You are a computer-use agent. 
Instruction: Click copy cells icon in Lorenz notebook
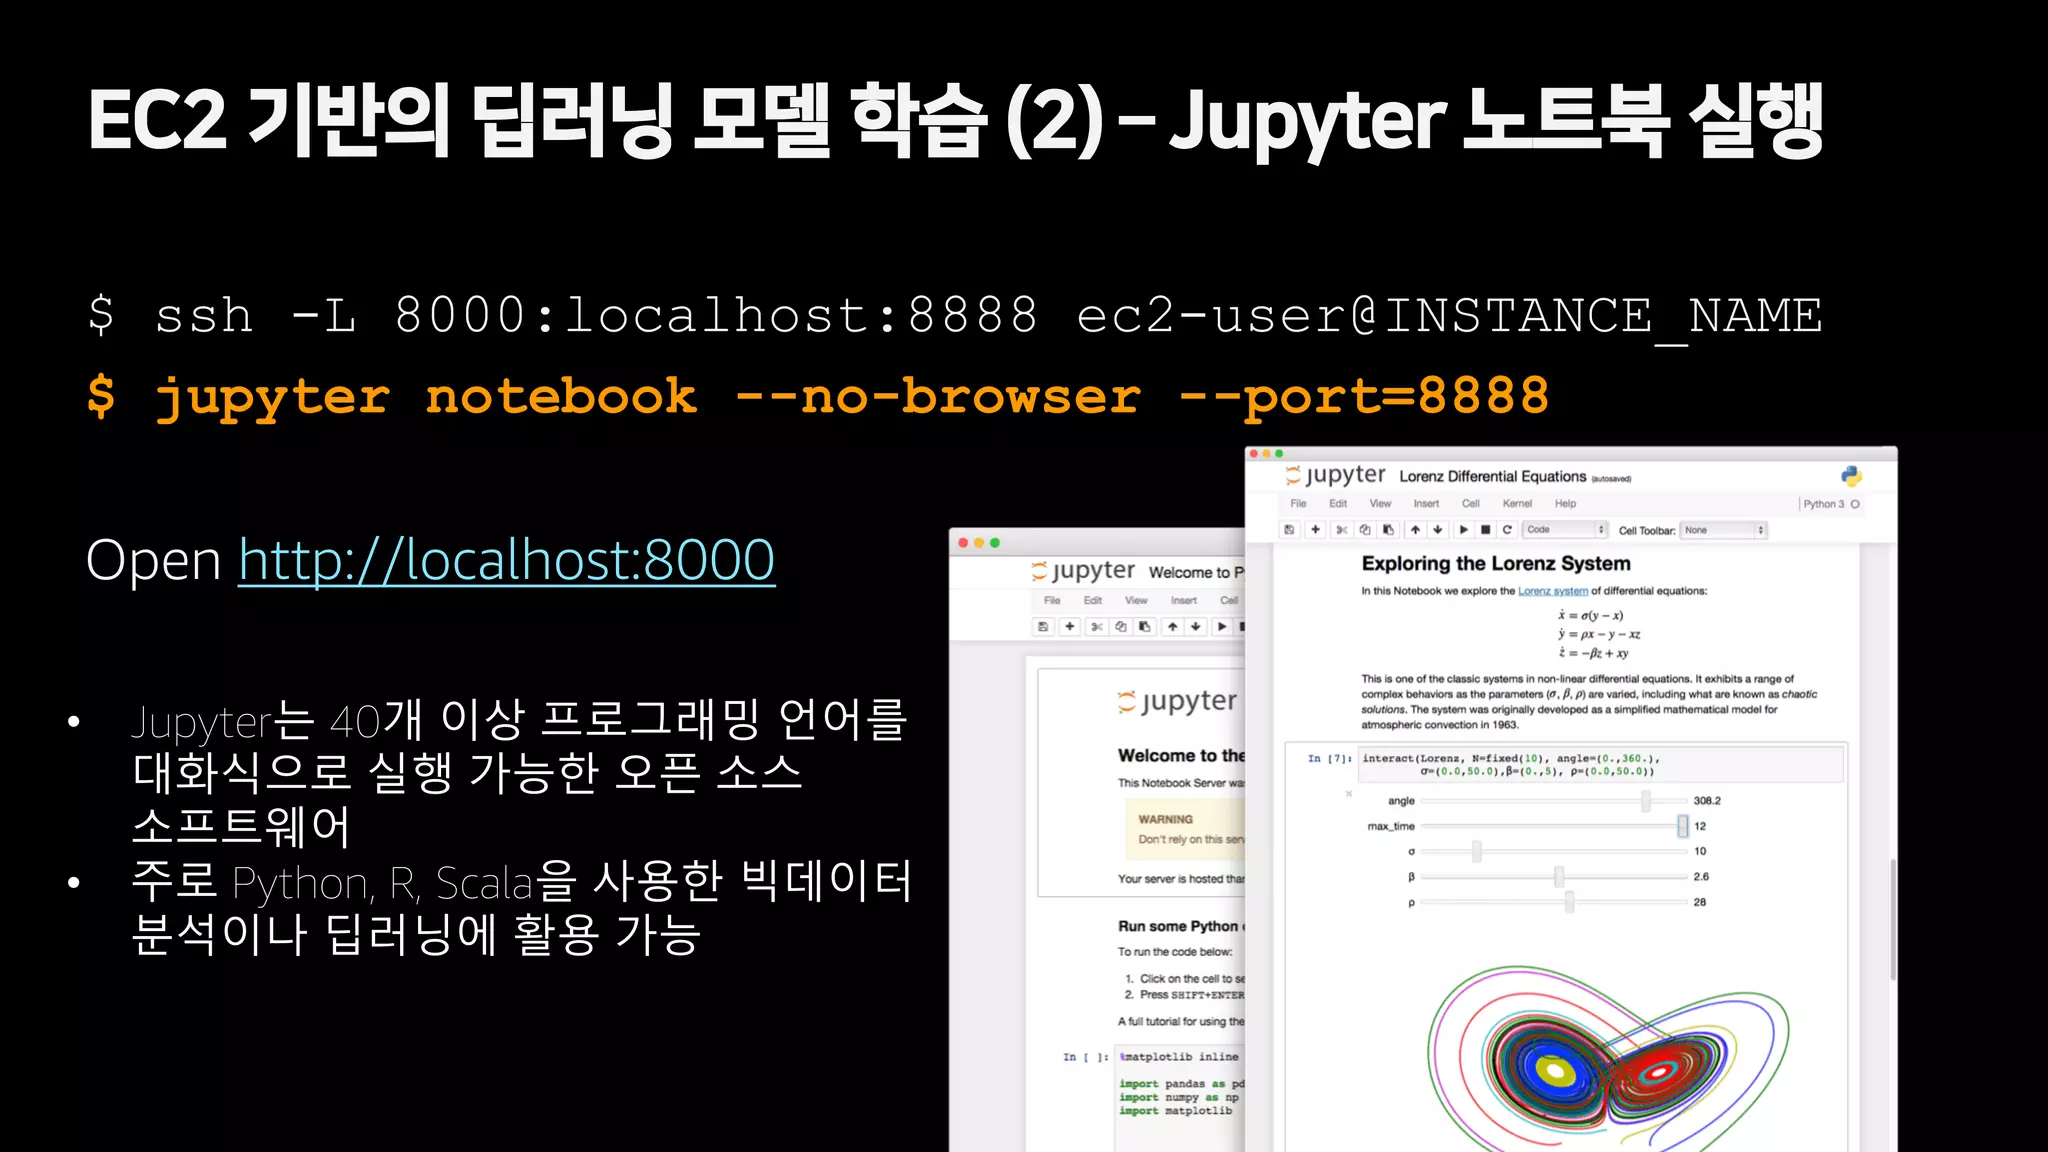pyautogui.click(x=1365, y=530)
